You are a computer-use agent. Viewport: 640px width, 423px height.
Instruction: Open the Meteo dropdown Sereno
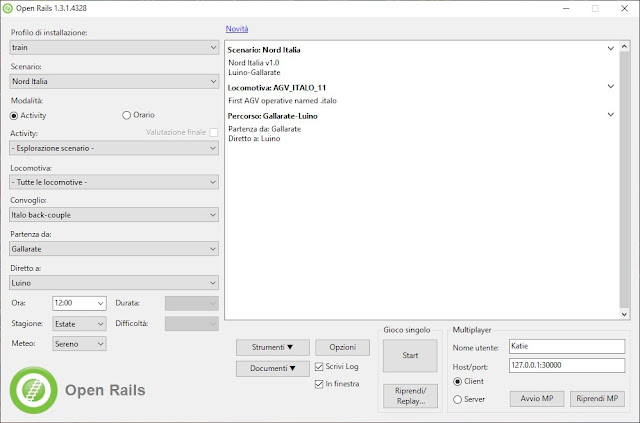pos(79,344)
